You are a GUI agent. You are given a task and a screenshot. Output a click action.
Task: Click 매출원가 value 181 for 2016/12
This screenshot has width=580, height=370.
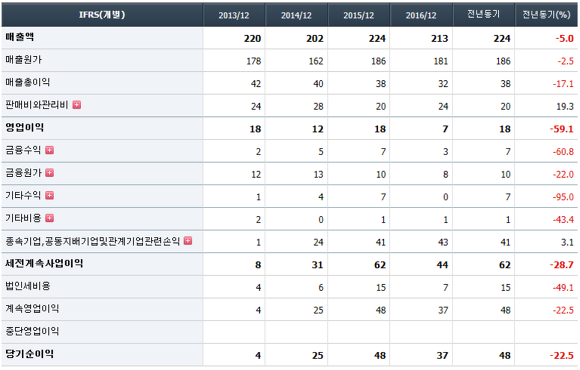point(441,61)
